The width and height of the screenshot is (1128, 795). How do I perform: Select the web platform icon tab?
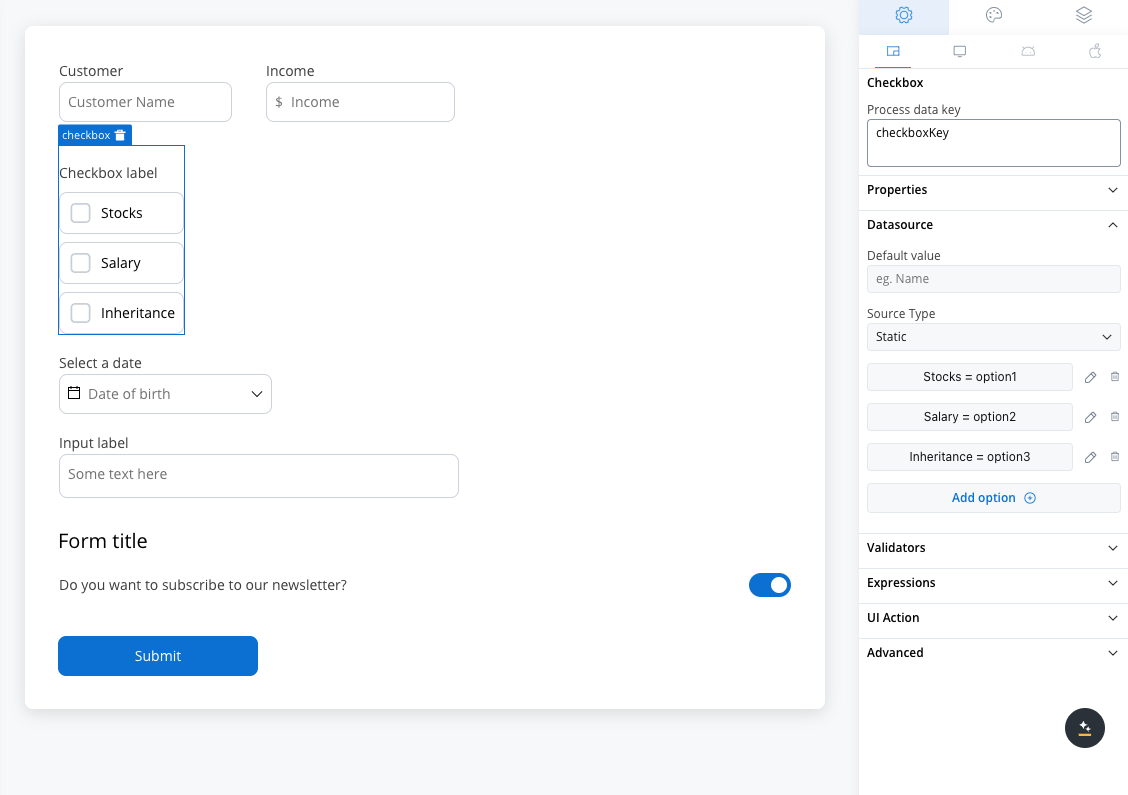(x=893, y=51)
